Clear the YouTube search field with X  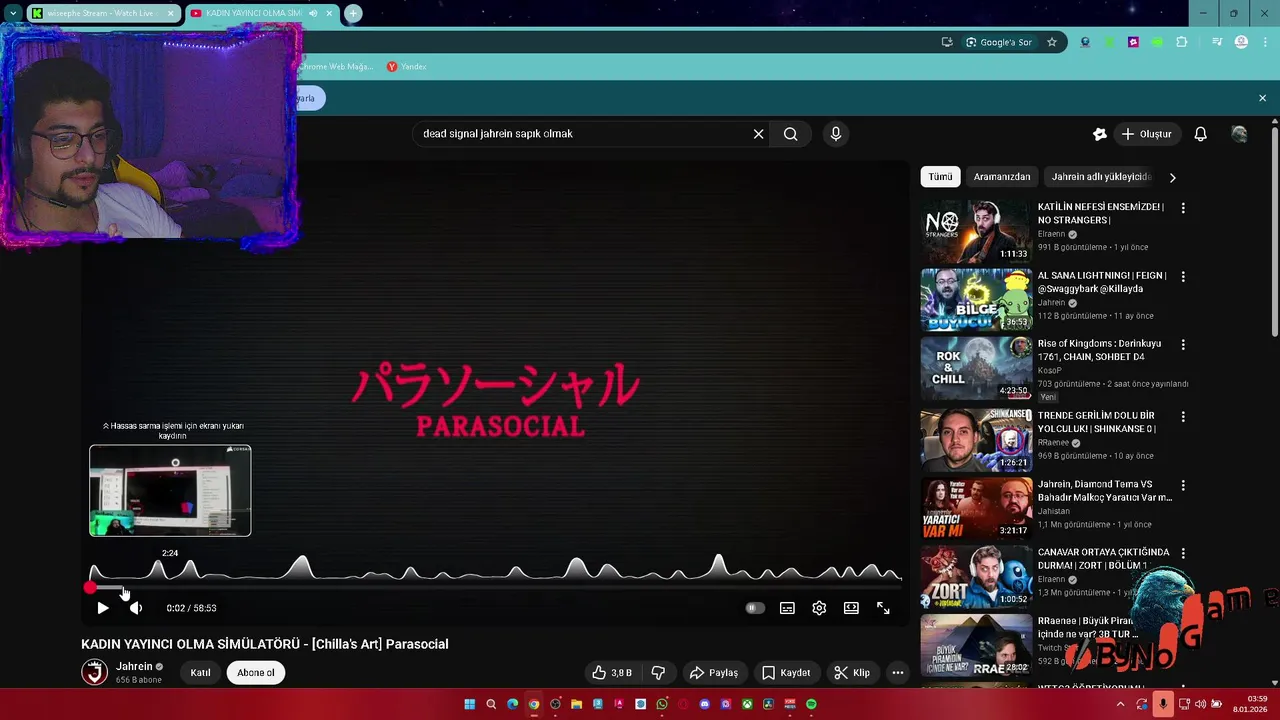tap(758, 134)
